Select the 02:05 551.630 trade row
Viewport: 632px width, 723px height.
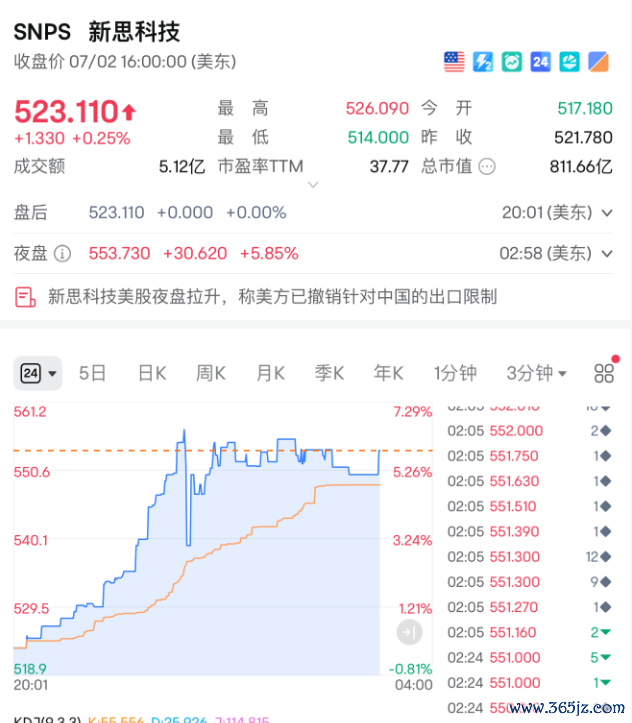coord(529,481)
